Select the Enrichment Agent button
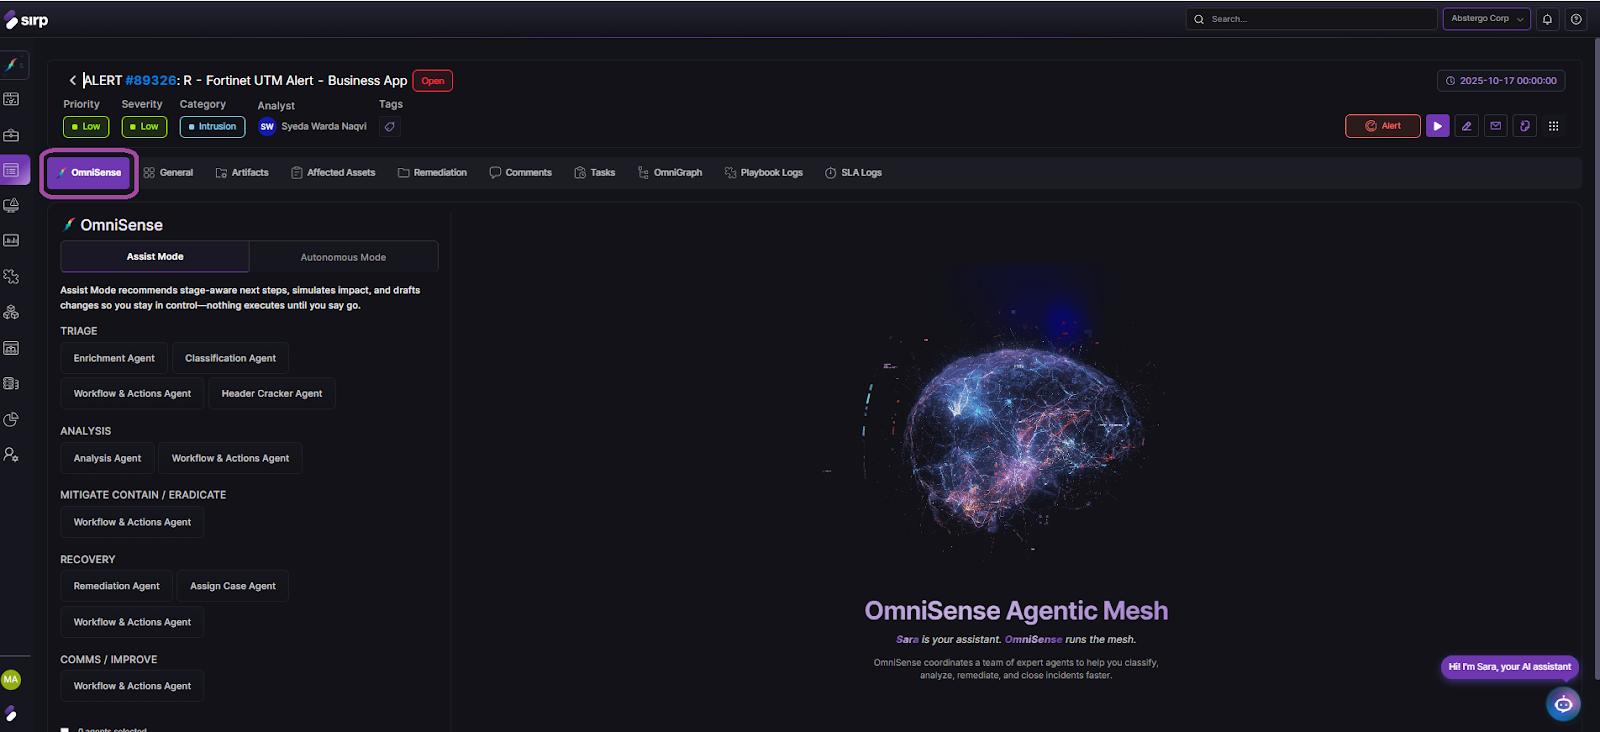1600x732 pixels. coord(114,358)
